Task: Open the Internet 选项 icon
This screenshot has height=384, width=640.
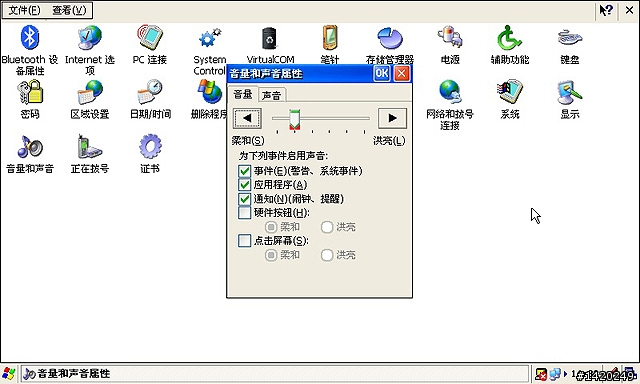Action: [90, 38]
